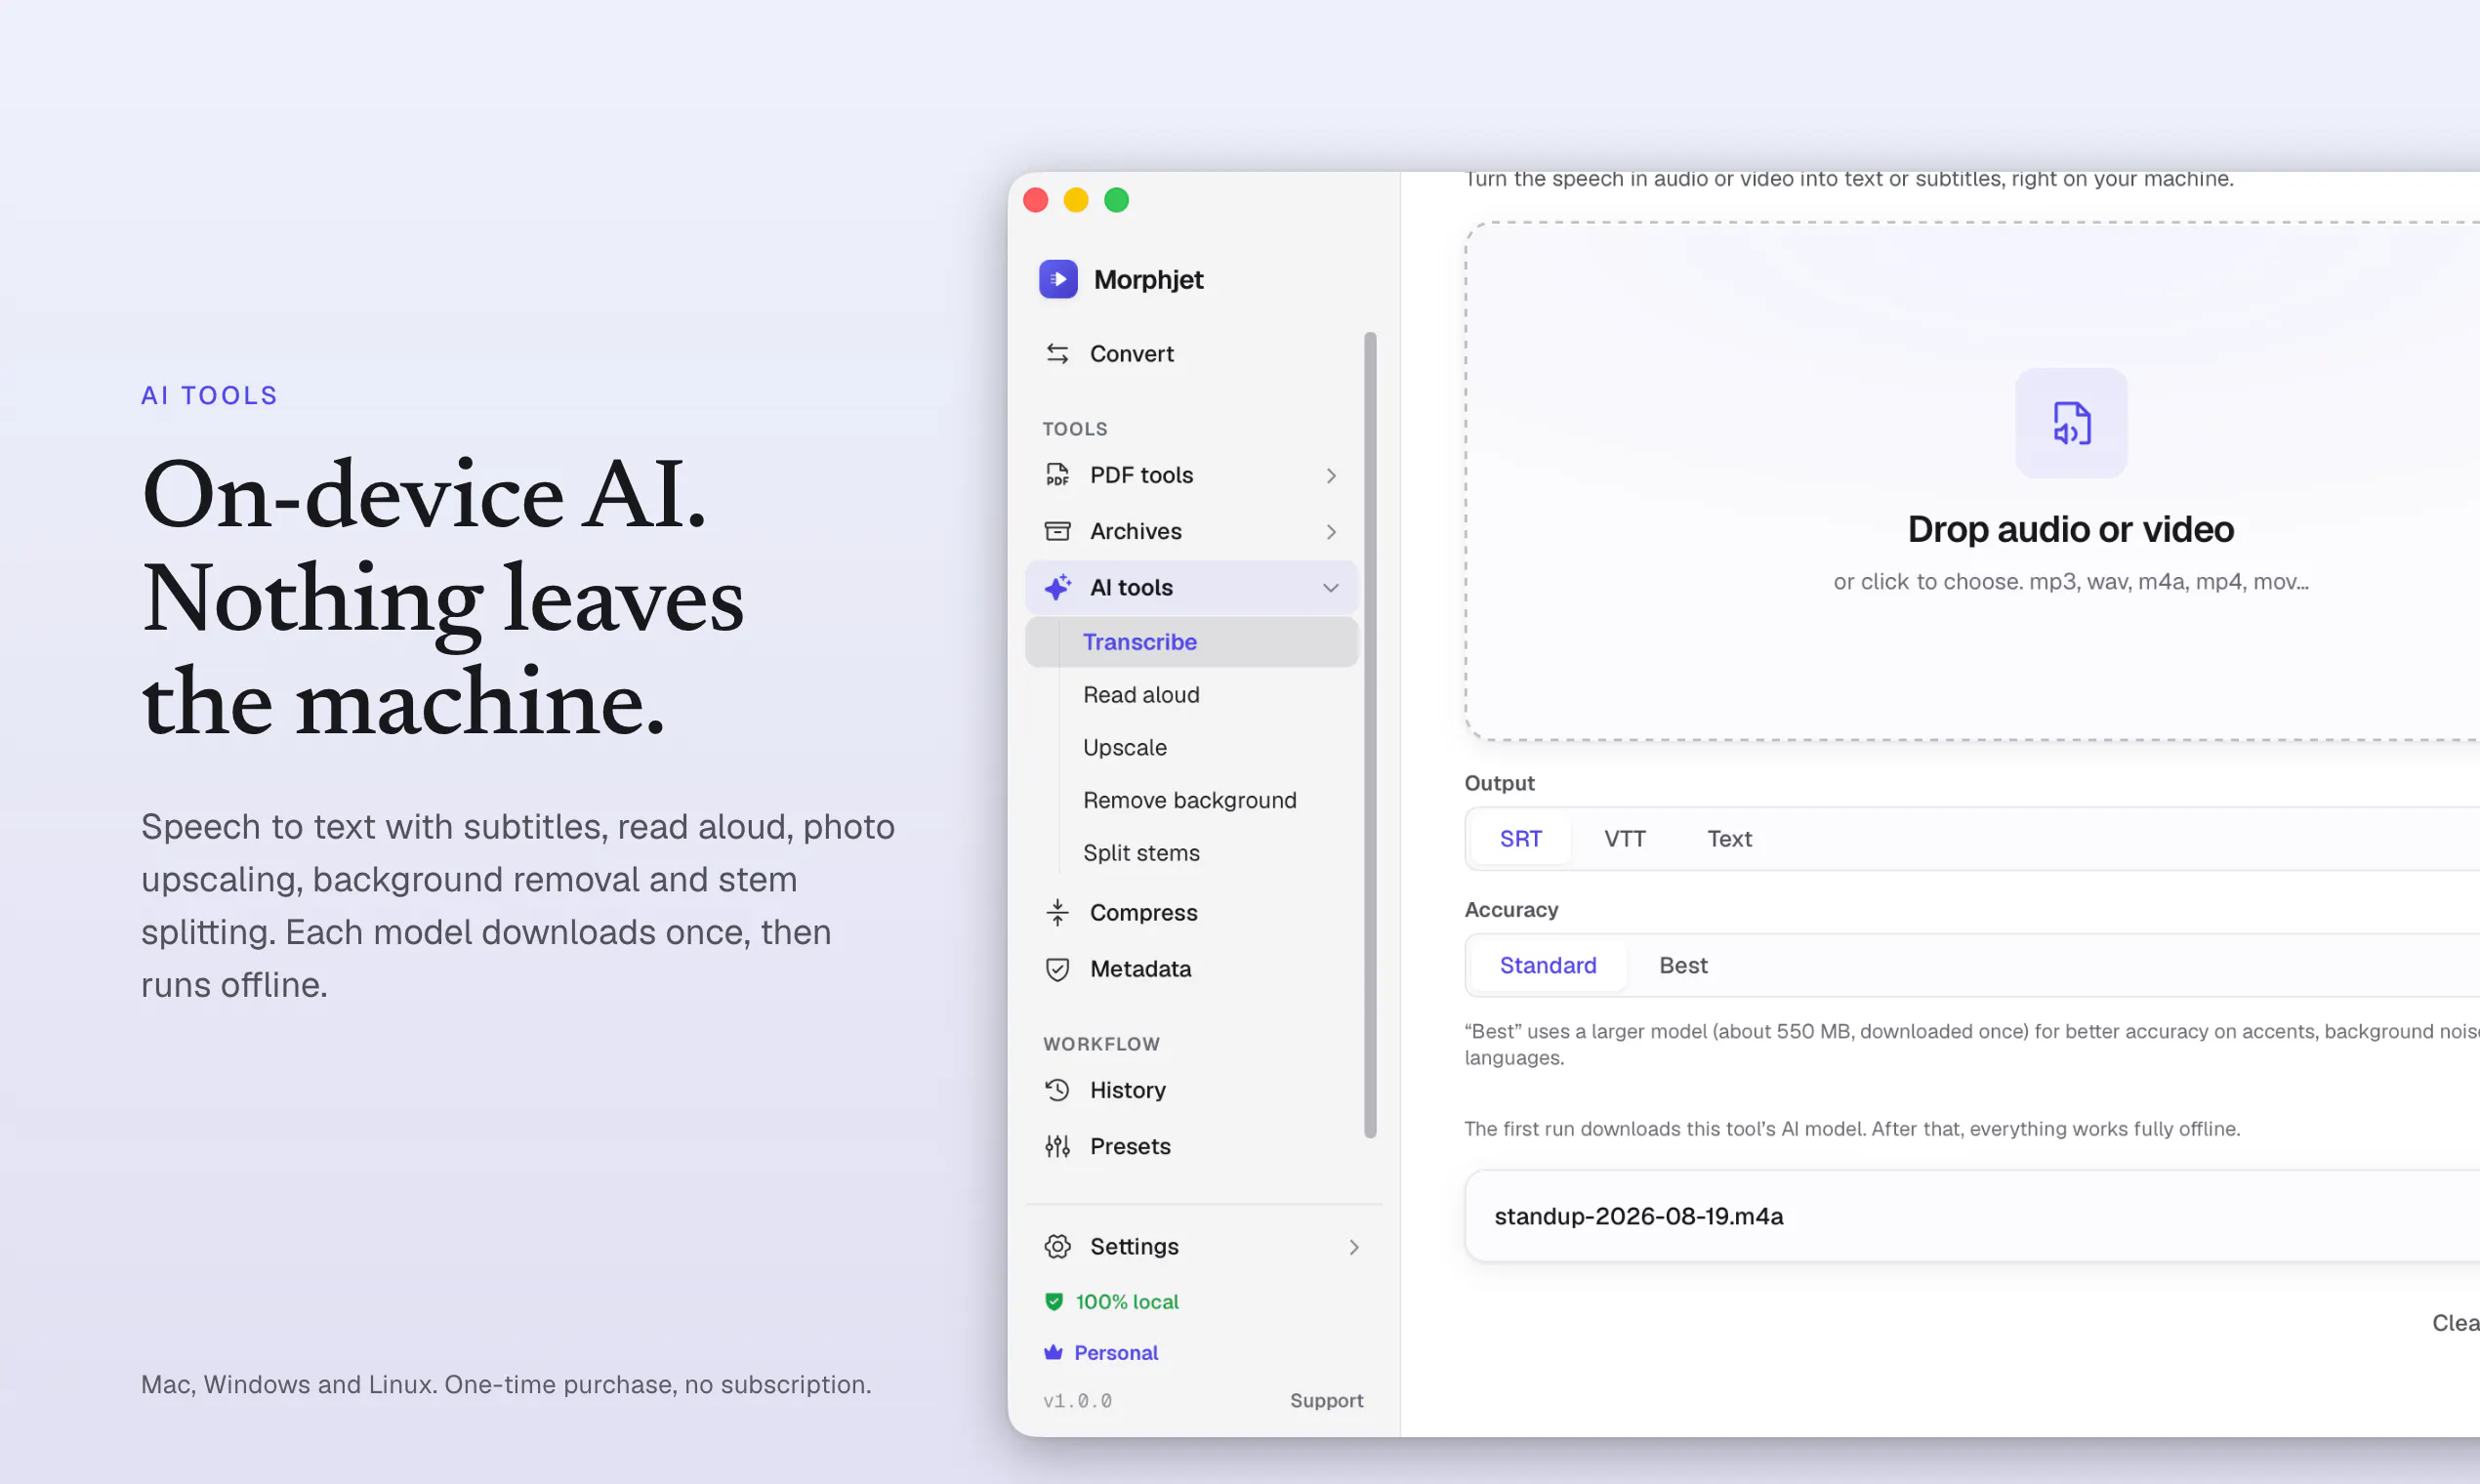Click the 100% local label
The width and height of the screenshot is (2480, 1484).
(x=1127, y=1302)
